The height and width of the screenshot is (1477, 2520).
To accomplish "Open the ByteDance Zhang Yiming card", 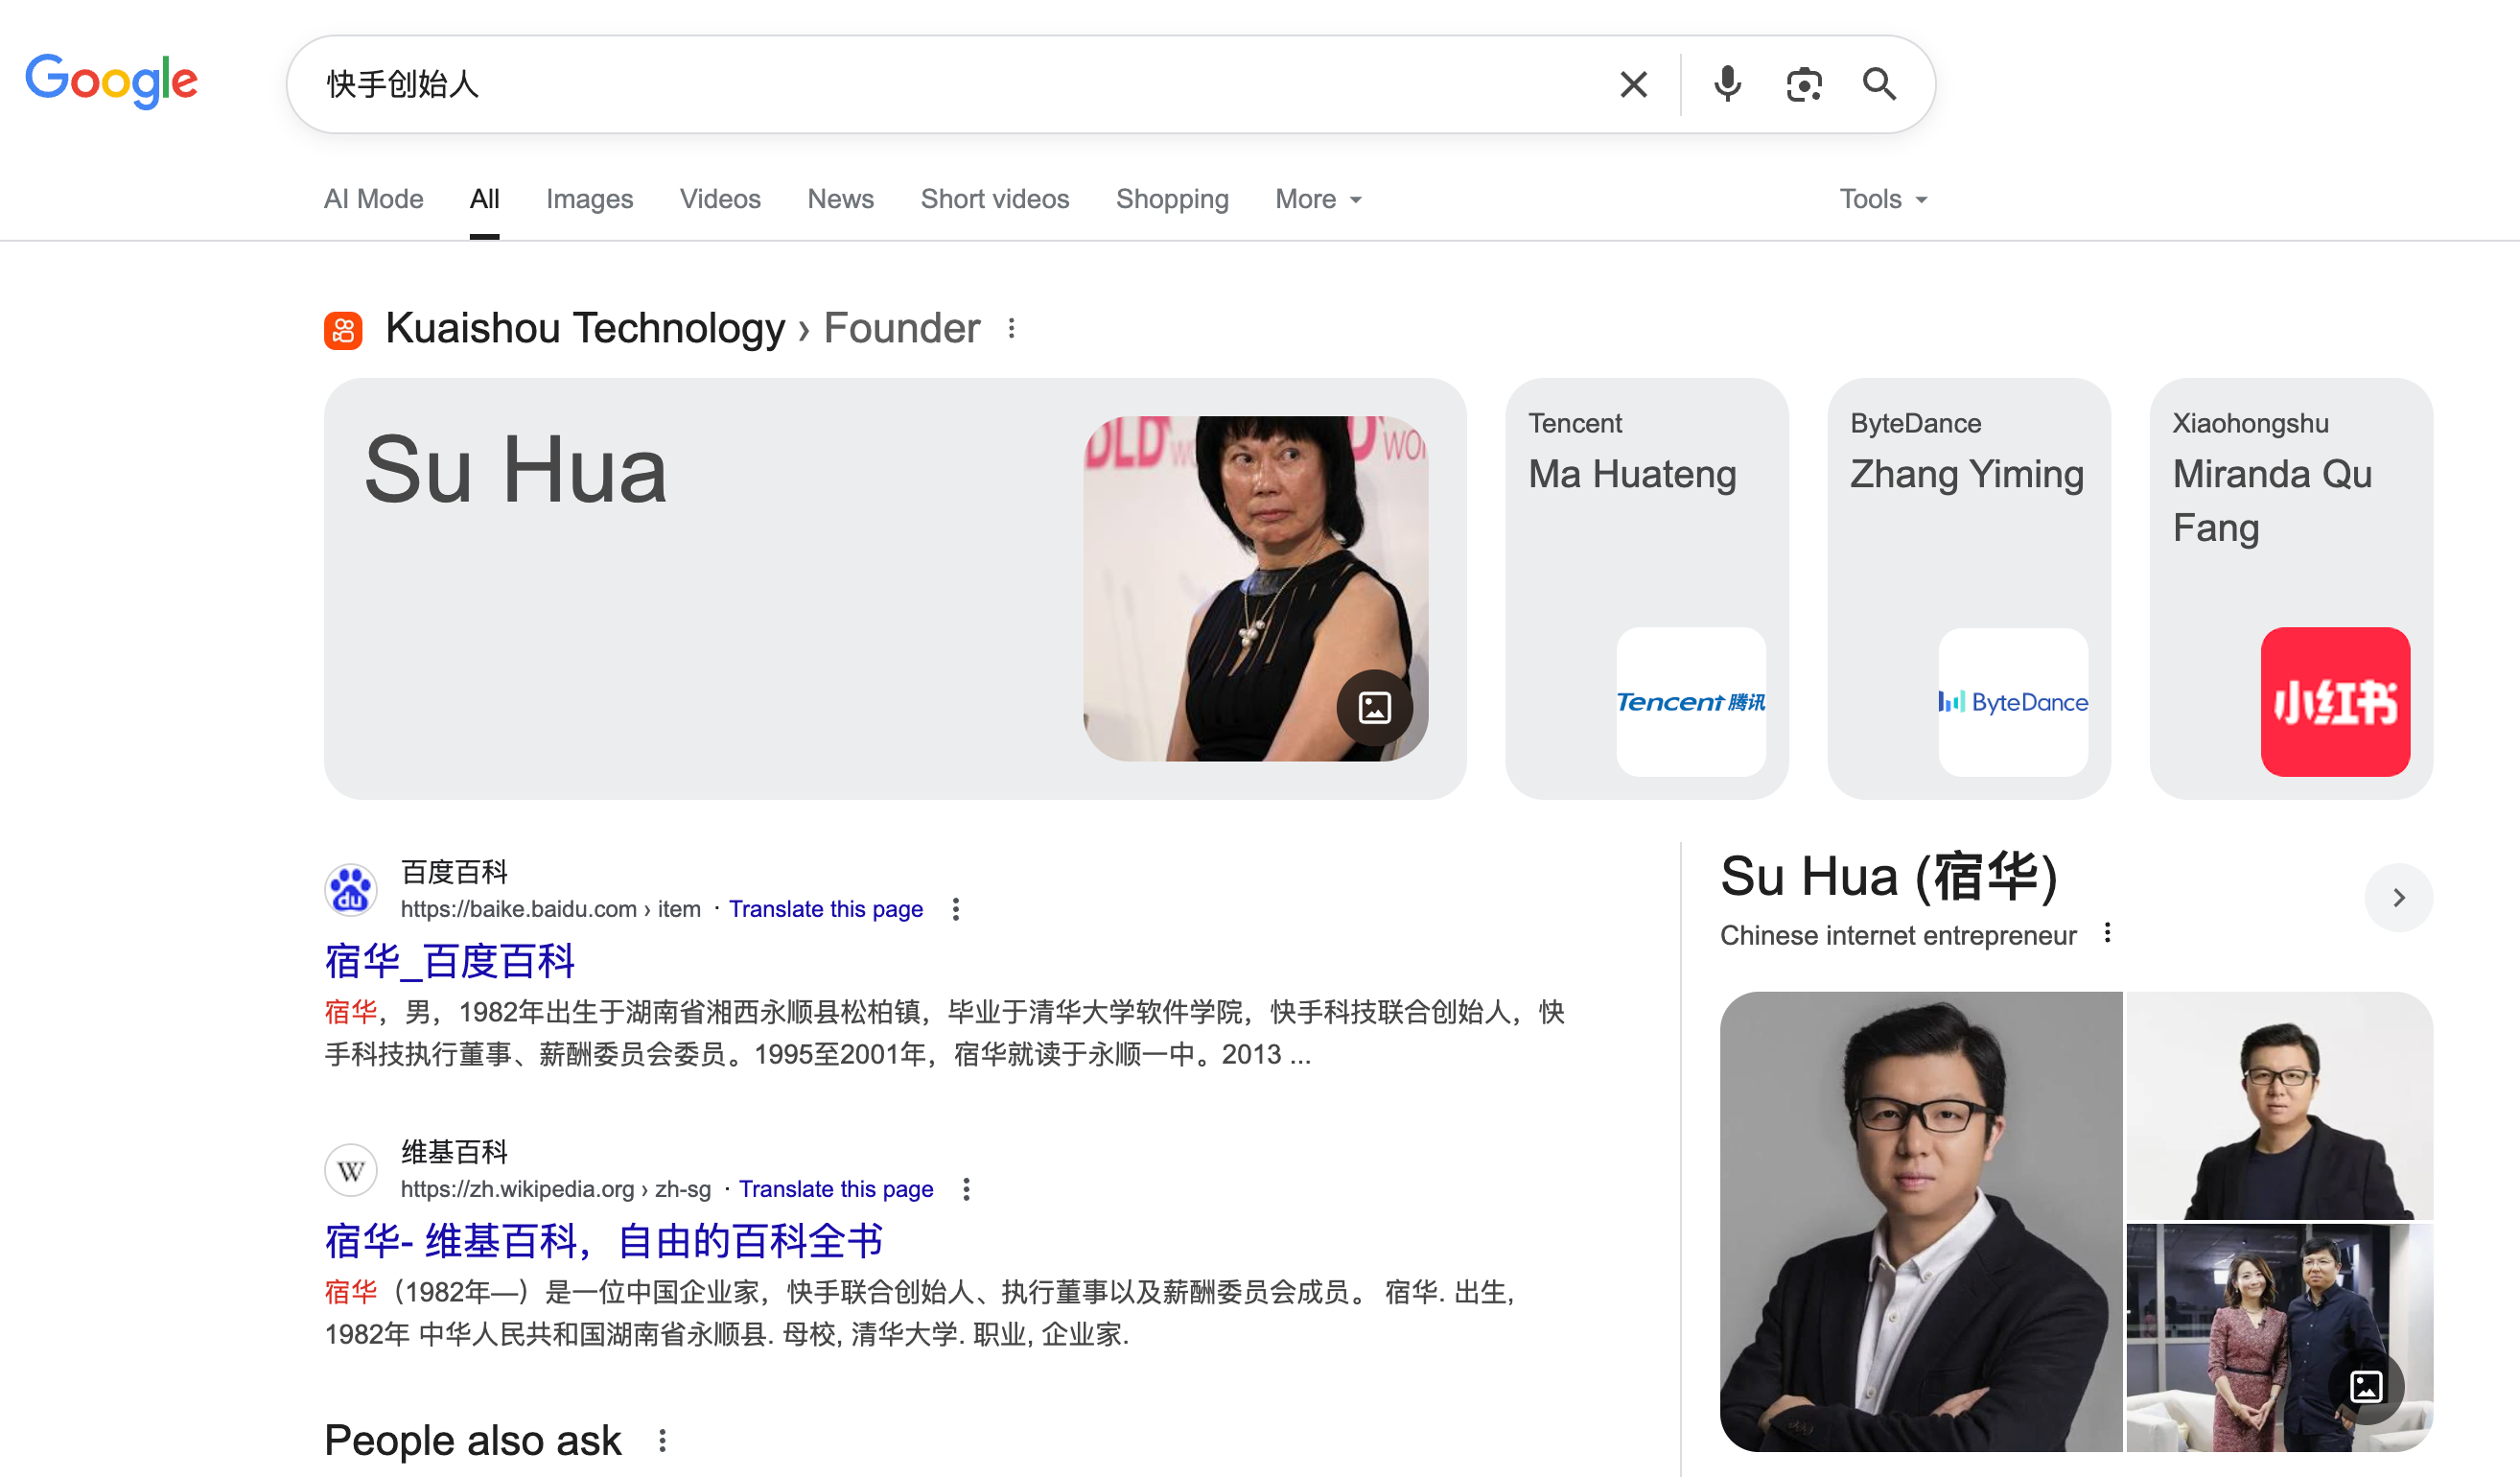I will [1968, 588].
